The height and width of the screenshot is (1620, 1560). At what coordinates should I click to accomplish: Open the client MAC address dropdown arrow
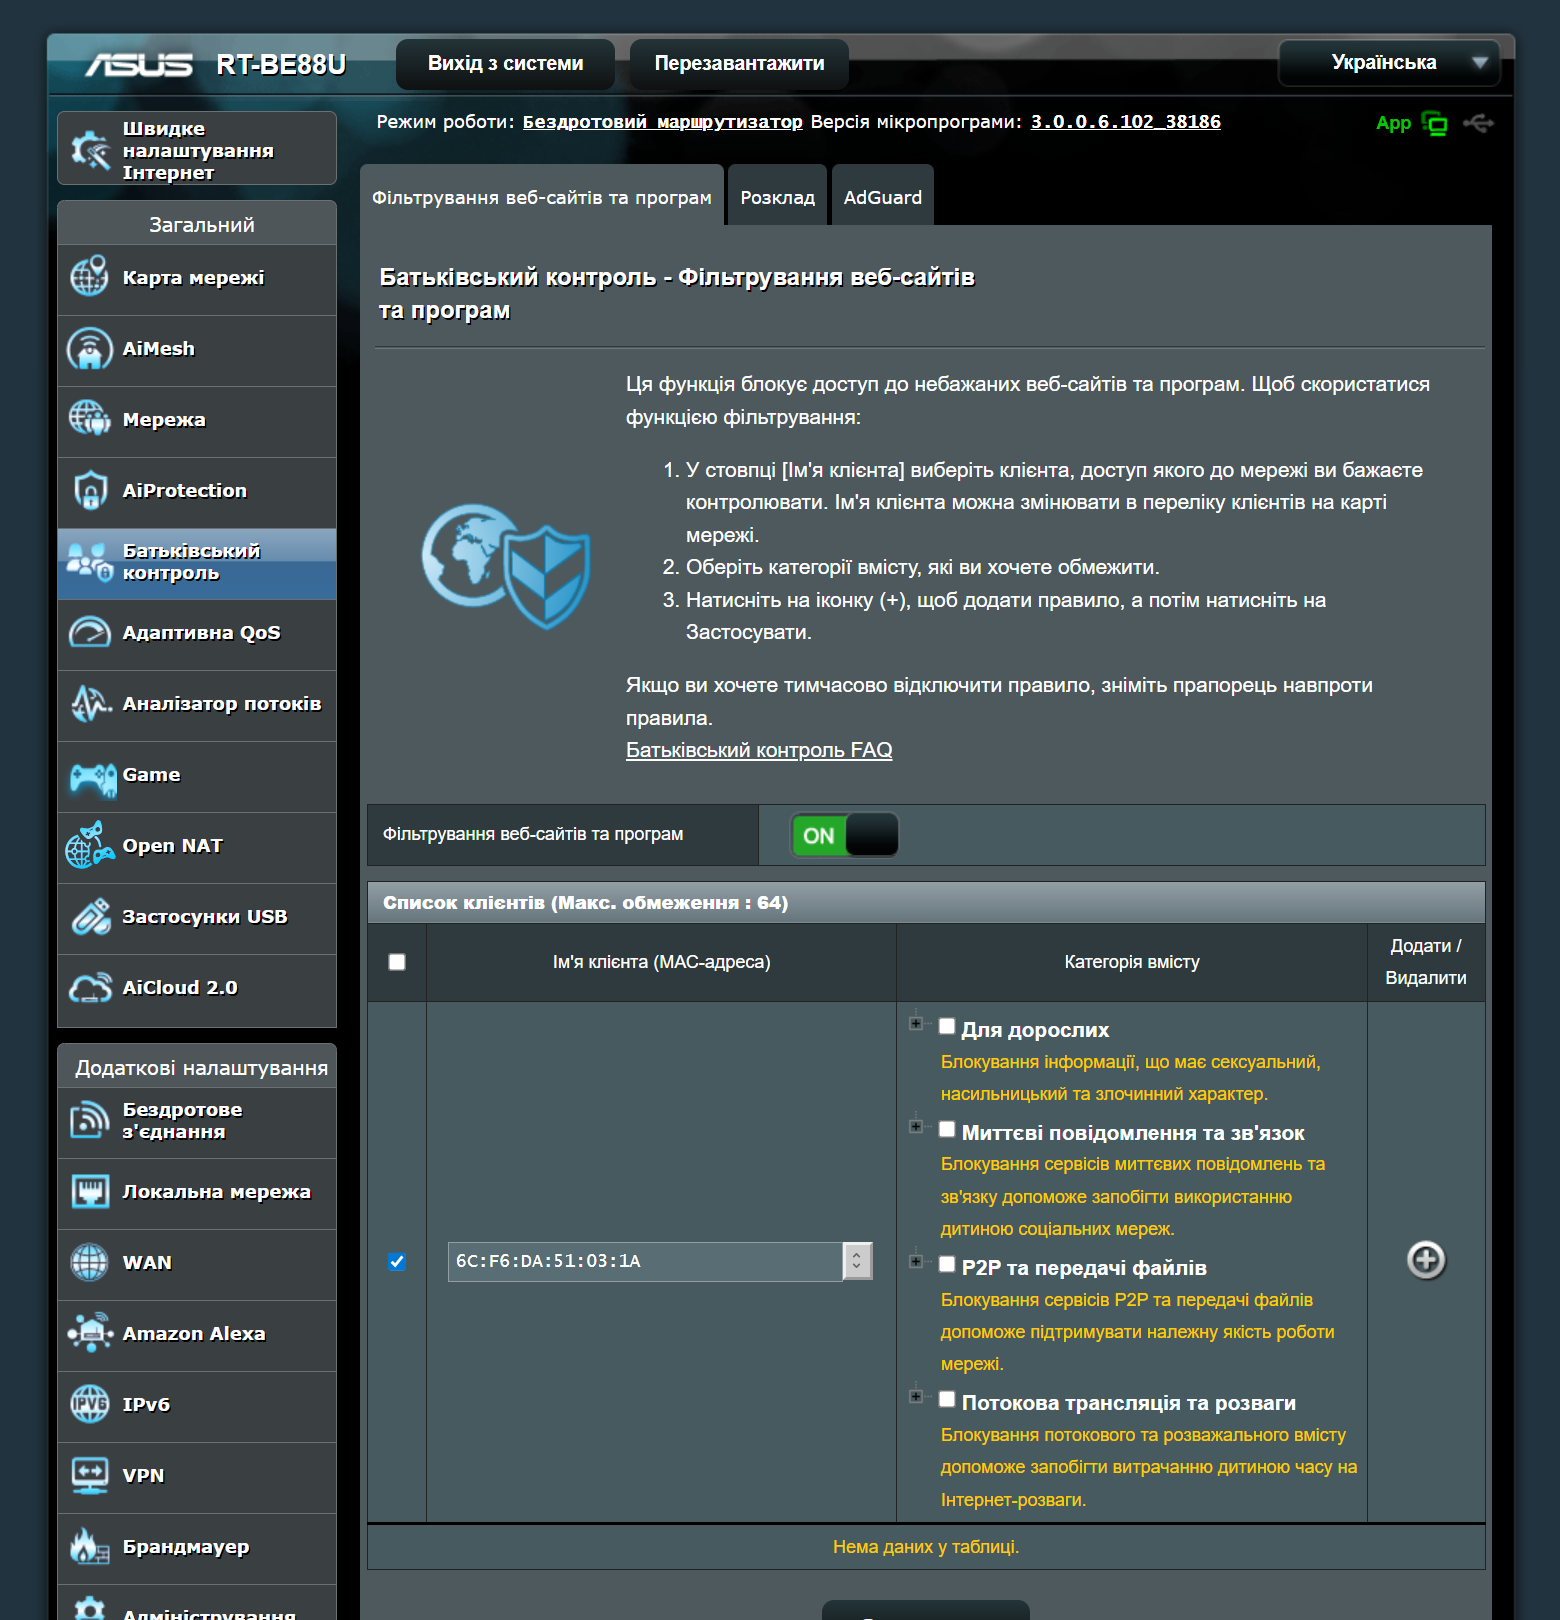[x=857, y=1261]
